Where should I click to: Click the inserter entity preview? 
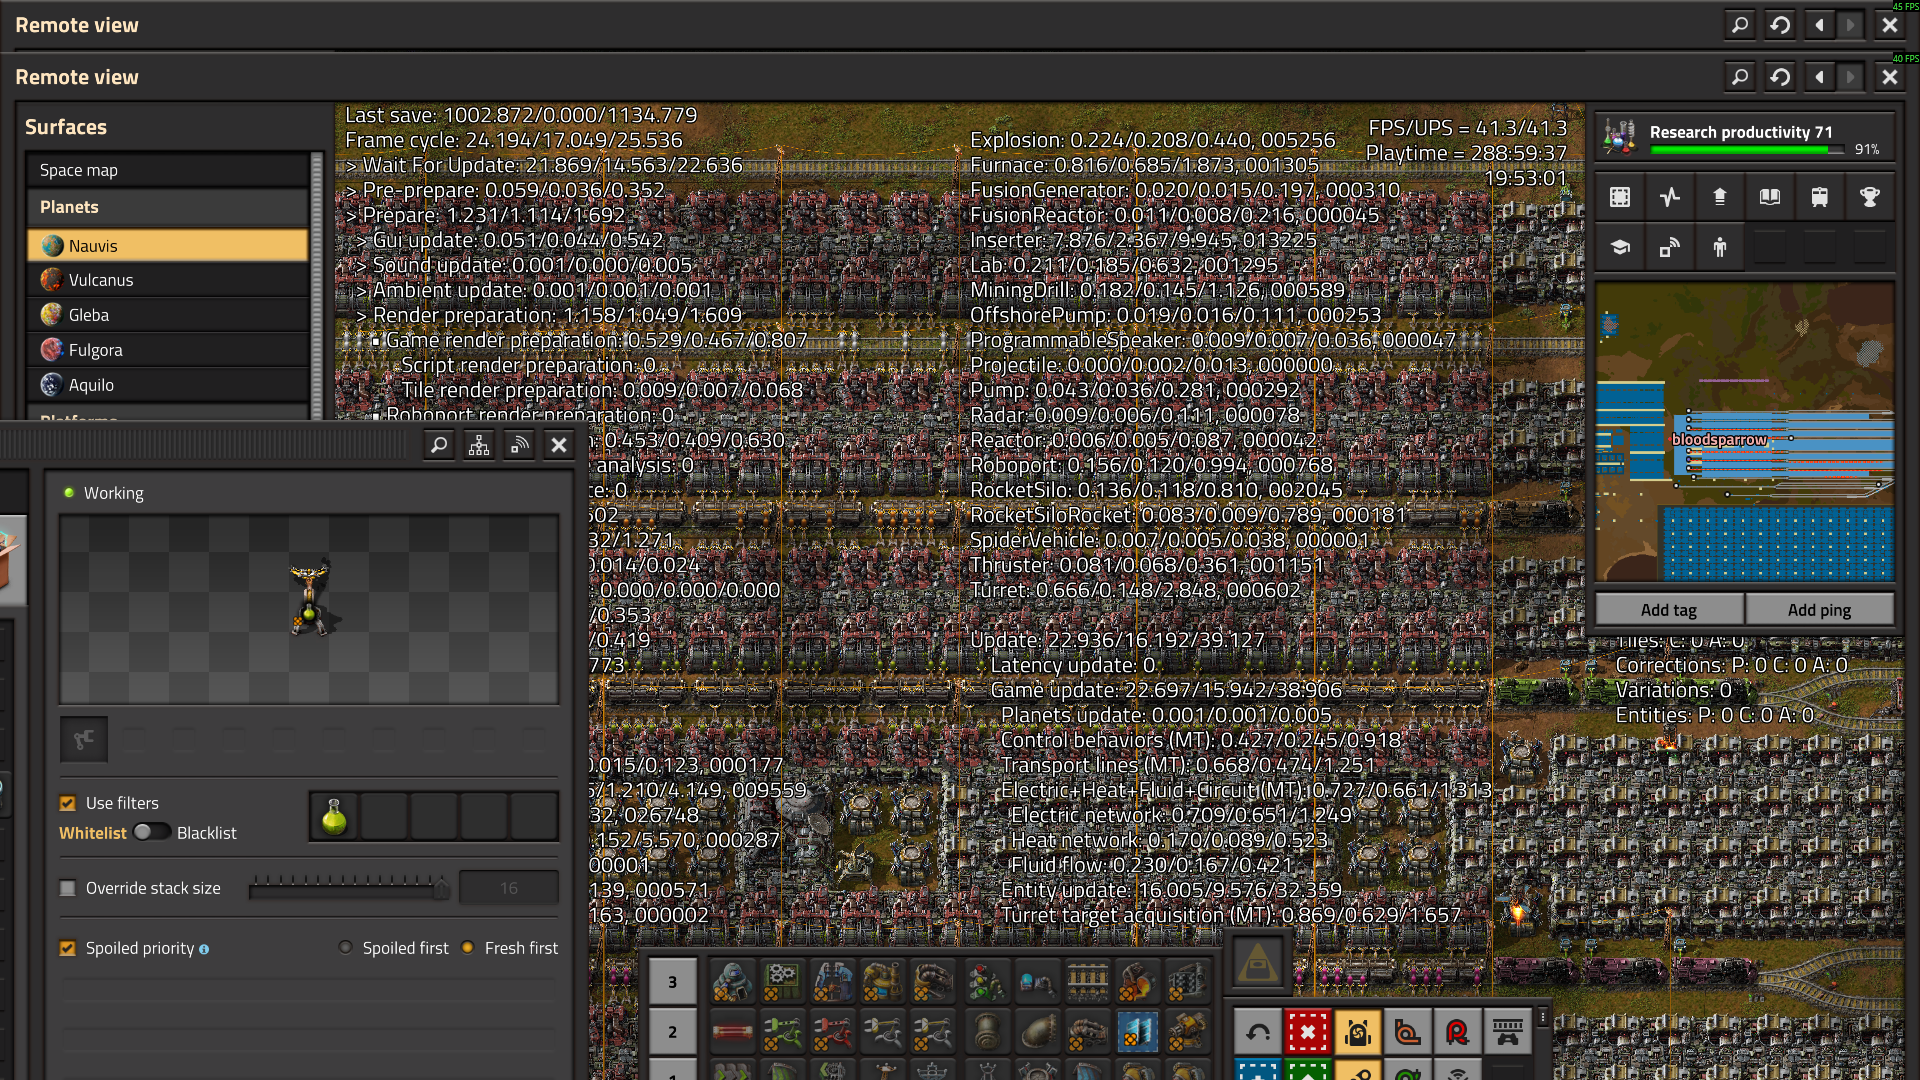(x=309, y=609)
